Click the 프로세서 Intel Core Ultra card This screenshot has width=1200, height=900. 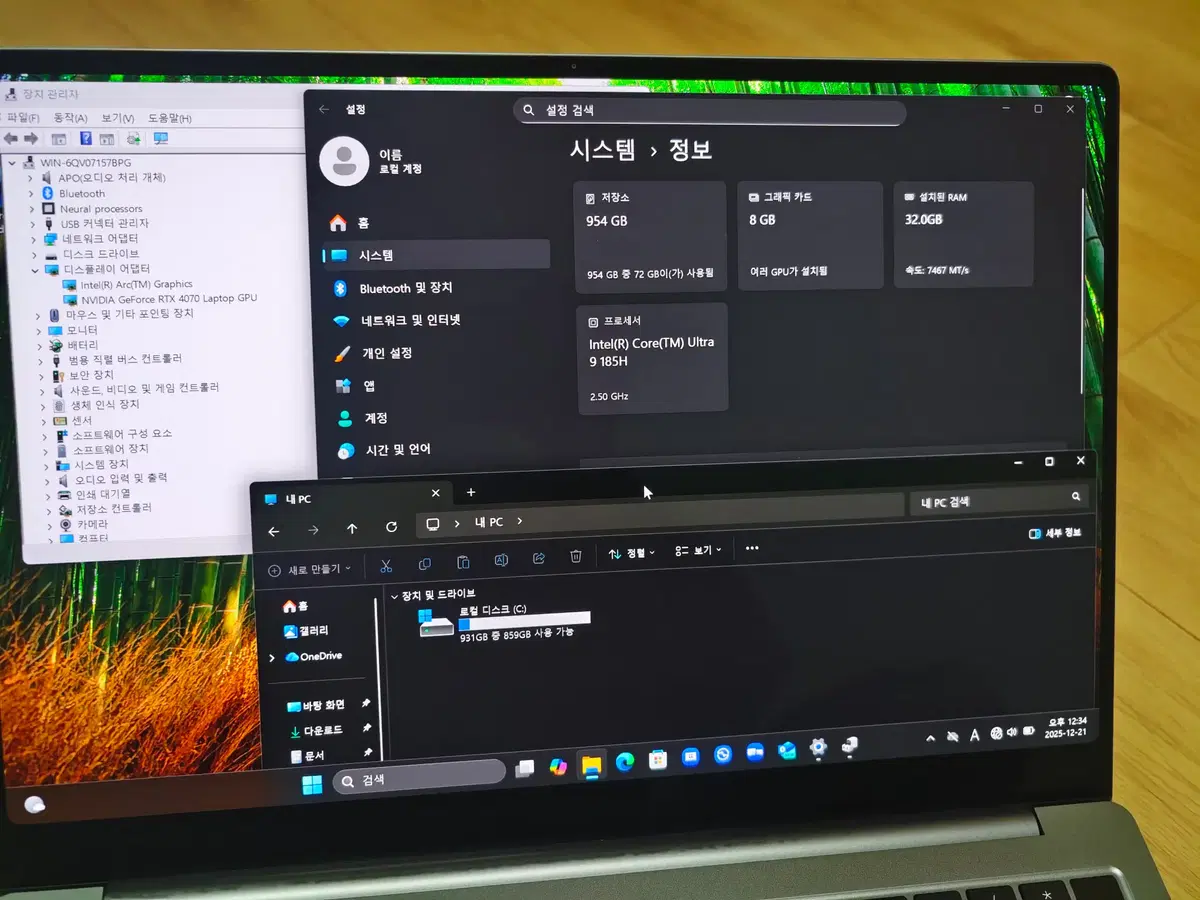(x=652, y=358)
